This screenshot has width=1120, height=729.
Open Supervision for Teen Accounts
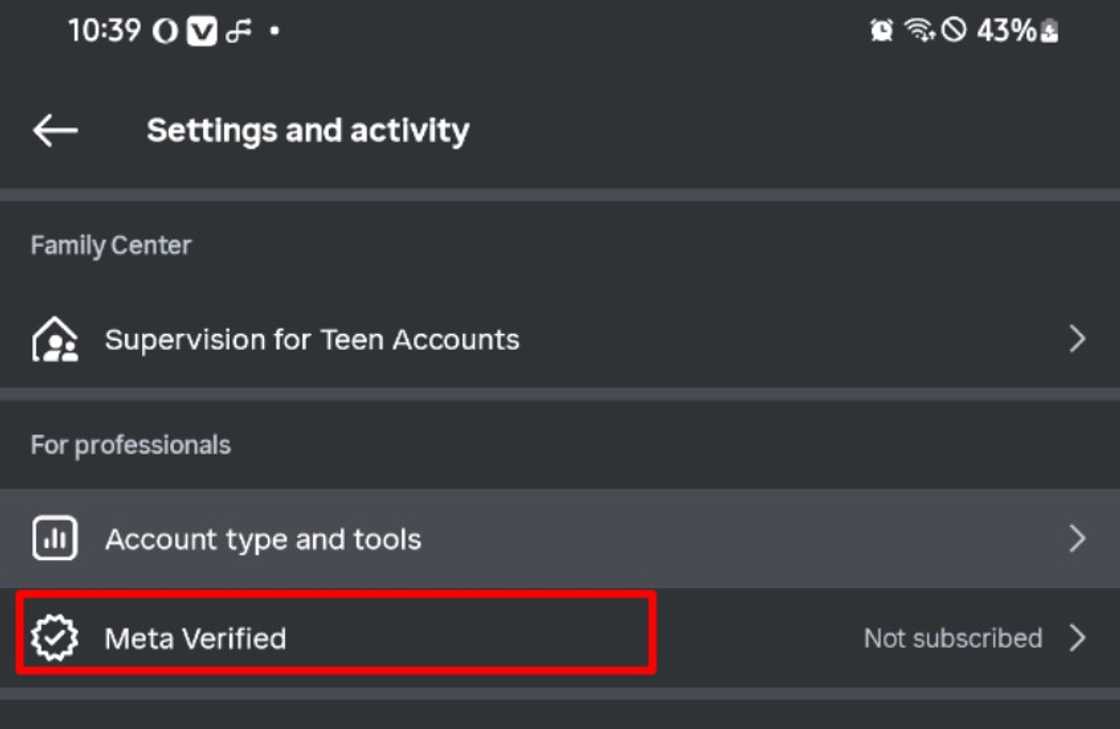point(312,340)
